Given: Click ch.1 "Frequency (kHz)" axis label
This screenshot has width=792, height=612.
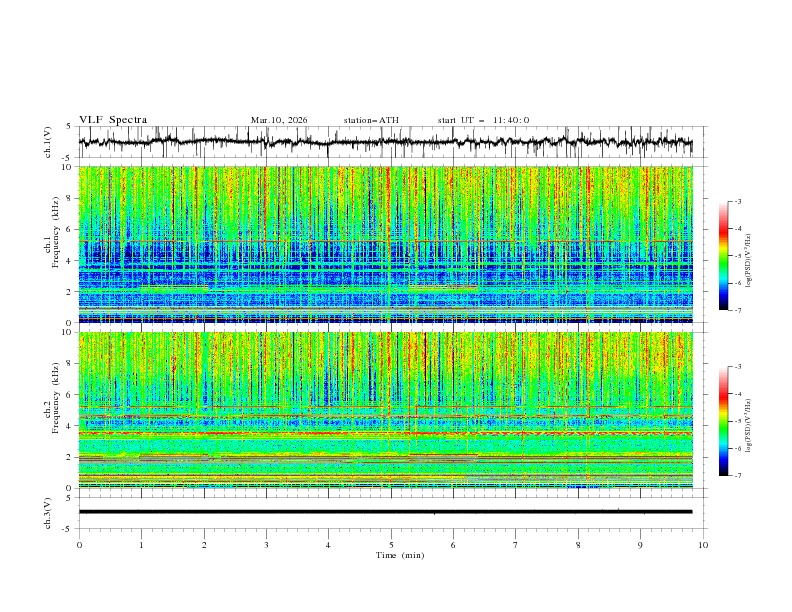Looking at the screenshot, I should pos(56,232).
